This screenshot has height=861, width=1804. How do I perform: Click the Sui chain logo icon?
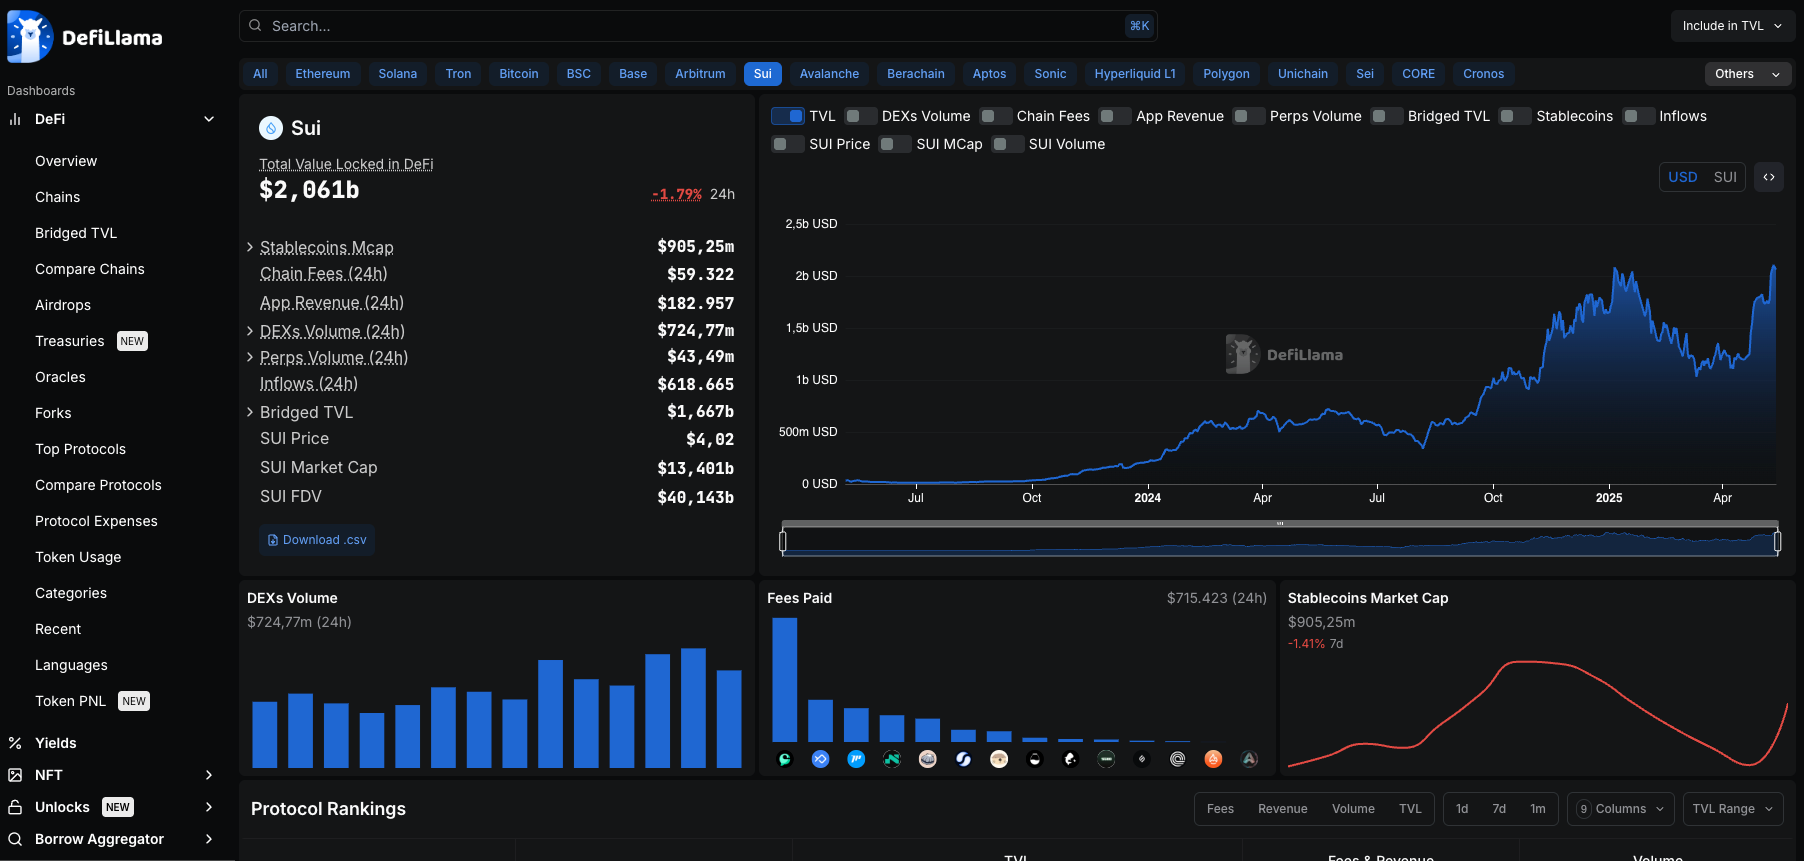271,128
